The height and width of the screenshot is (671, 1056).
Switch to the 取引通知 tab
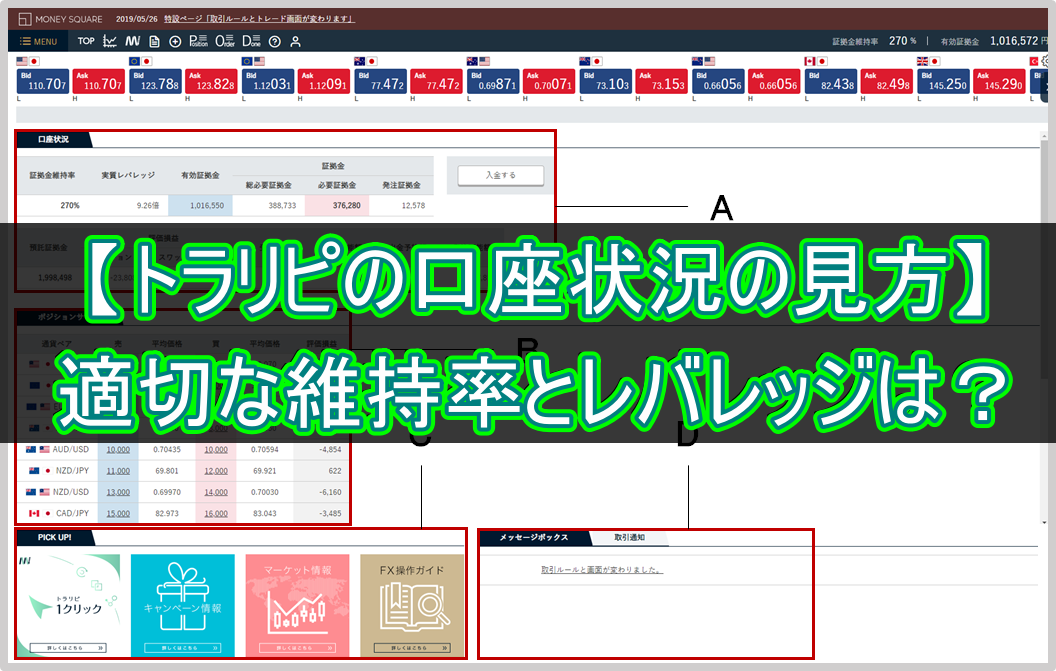coord(630,537)
